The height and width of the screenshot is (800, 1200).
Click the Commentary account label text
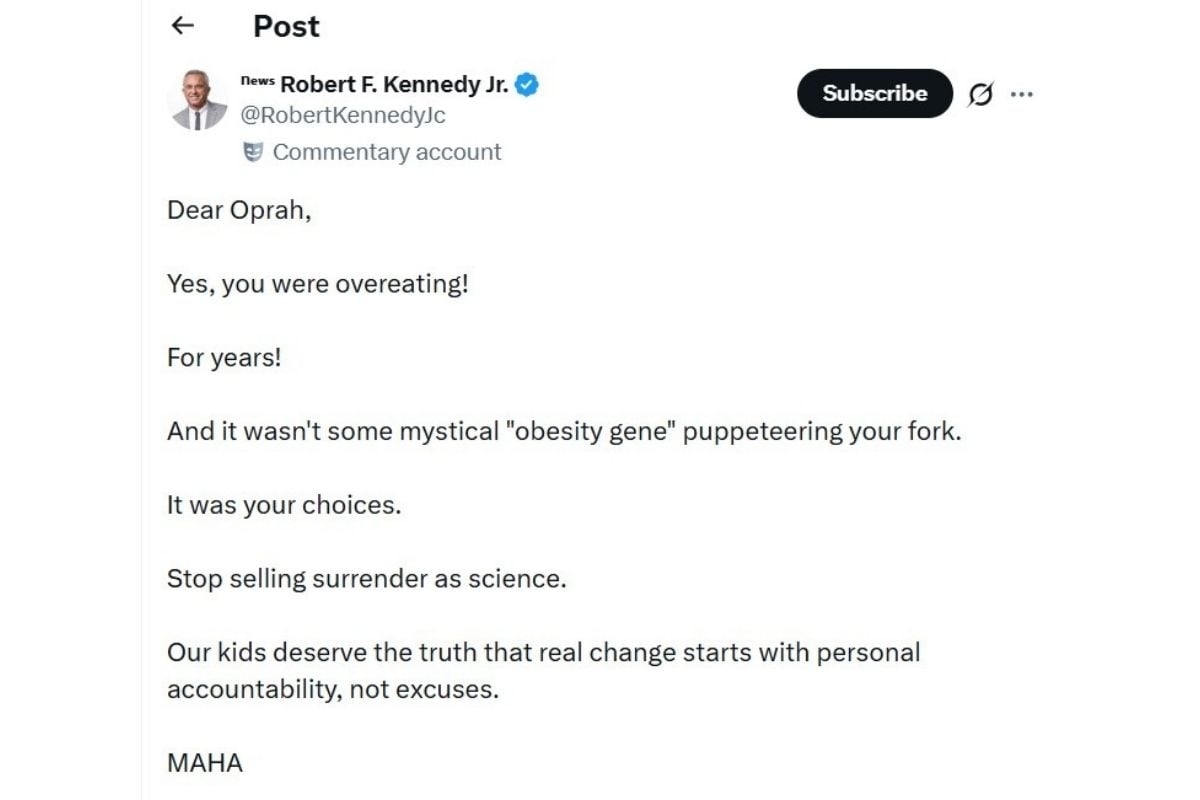[x=387, y=152]
